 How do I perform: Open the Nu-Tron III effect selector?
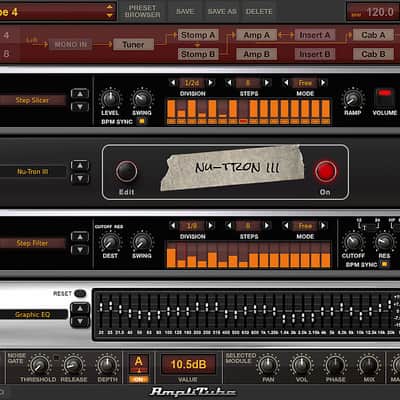[x=32, y=172]
